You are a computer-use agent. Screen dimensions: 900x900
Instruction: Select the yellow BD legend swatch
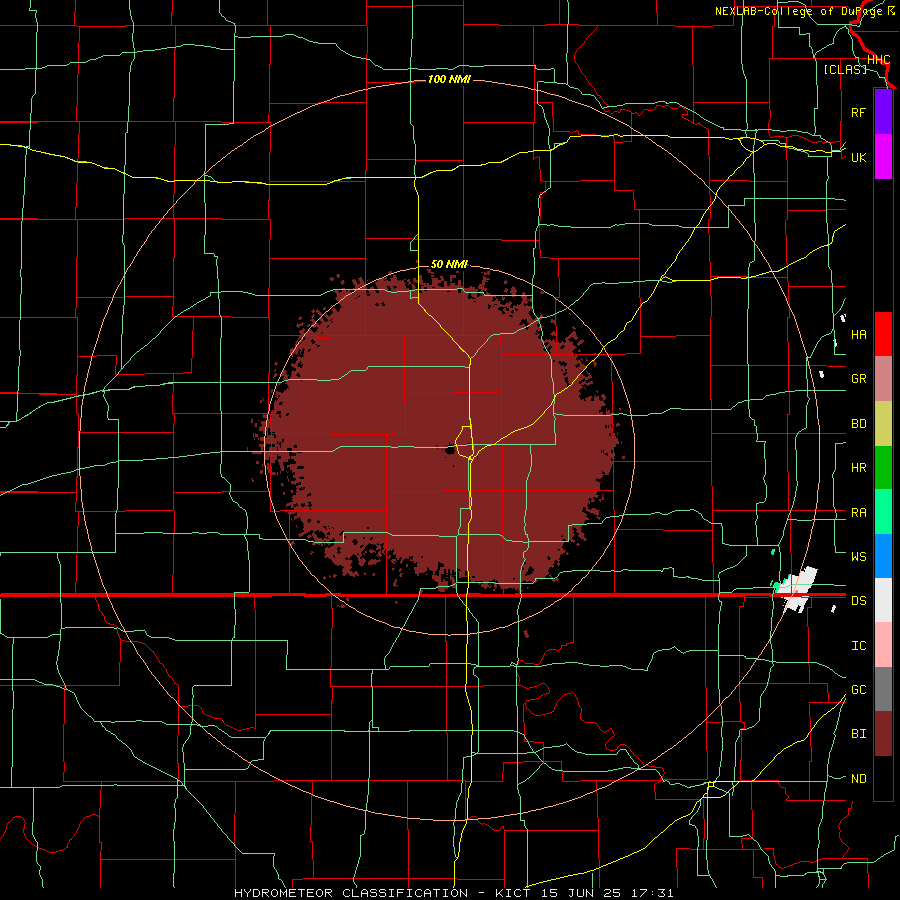[x=883, y=424]
